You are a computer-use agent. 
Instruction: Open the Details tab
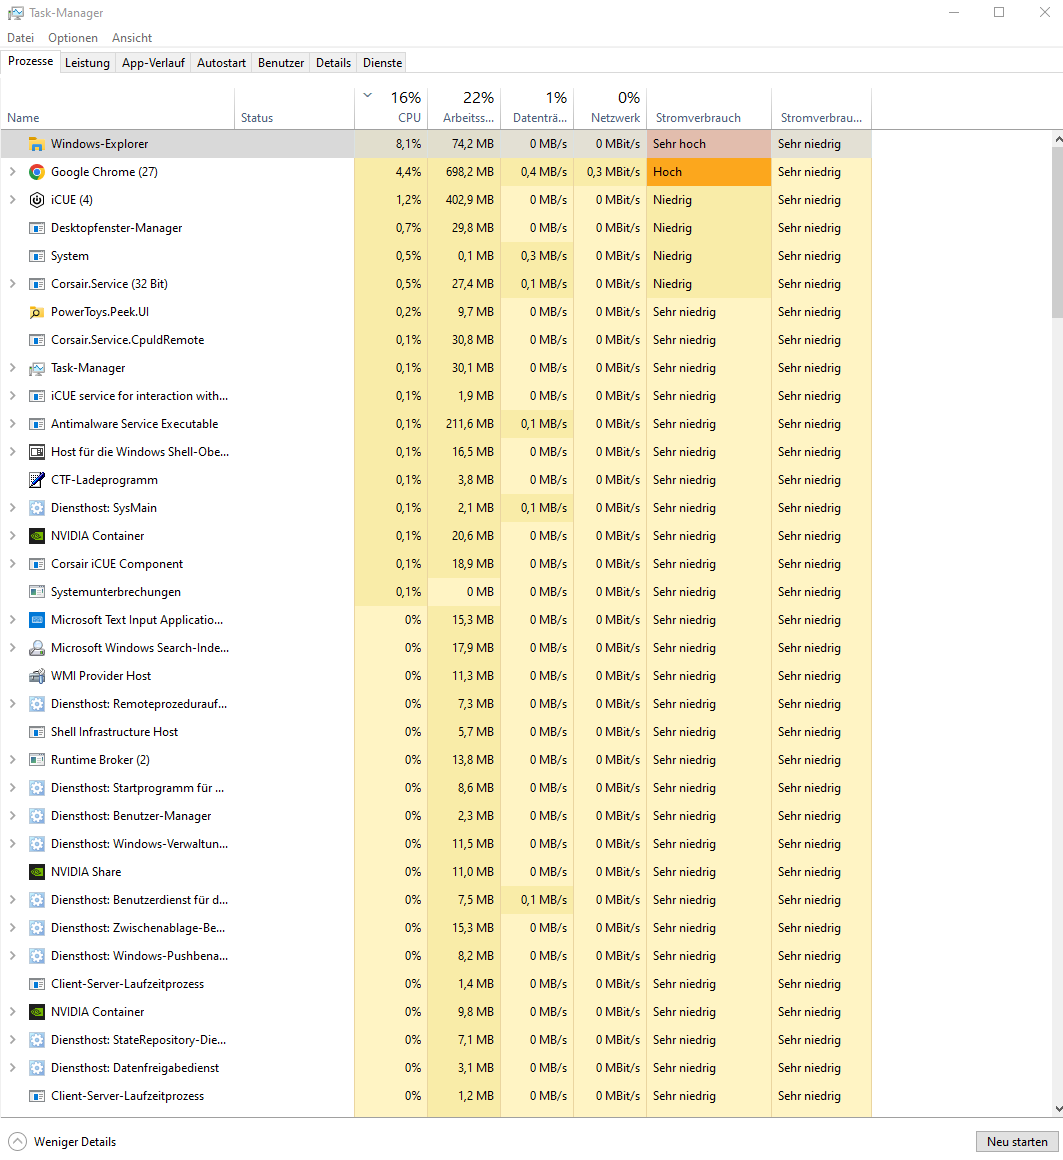[x=334, y=63]
